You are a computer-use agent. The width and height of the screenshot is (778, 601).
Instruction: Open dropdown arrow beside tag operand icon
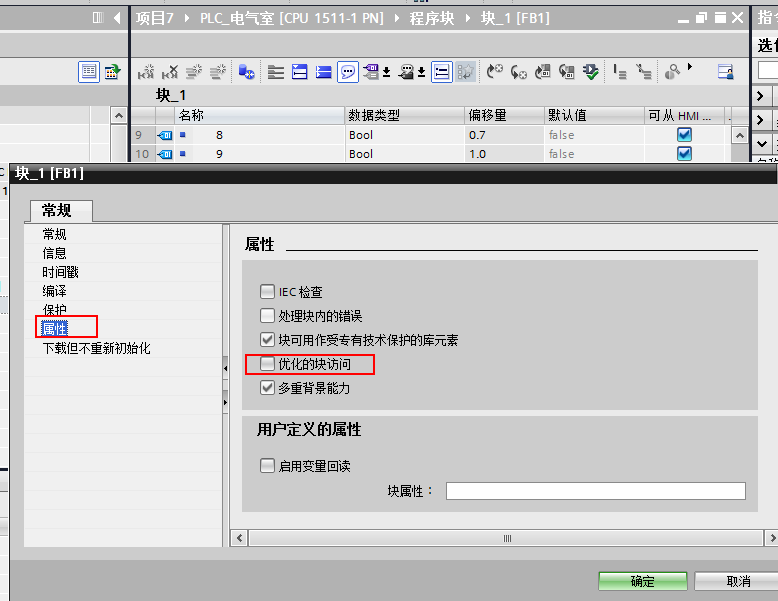point(387,72)
